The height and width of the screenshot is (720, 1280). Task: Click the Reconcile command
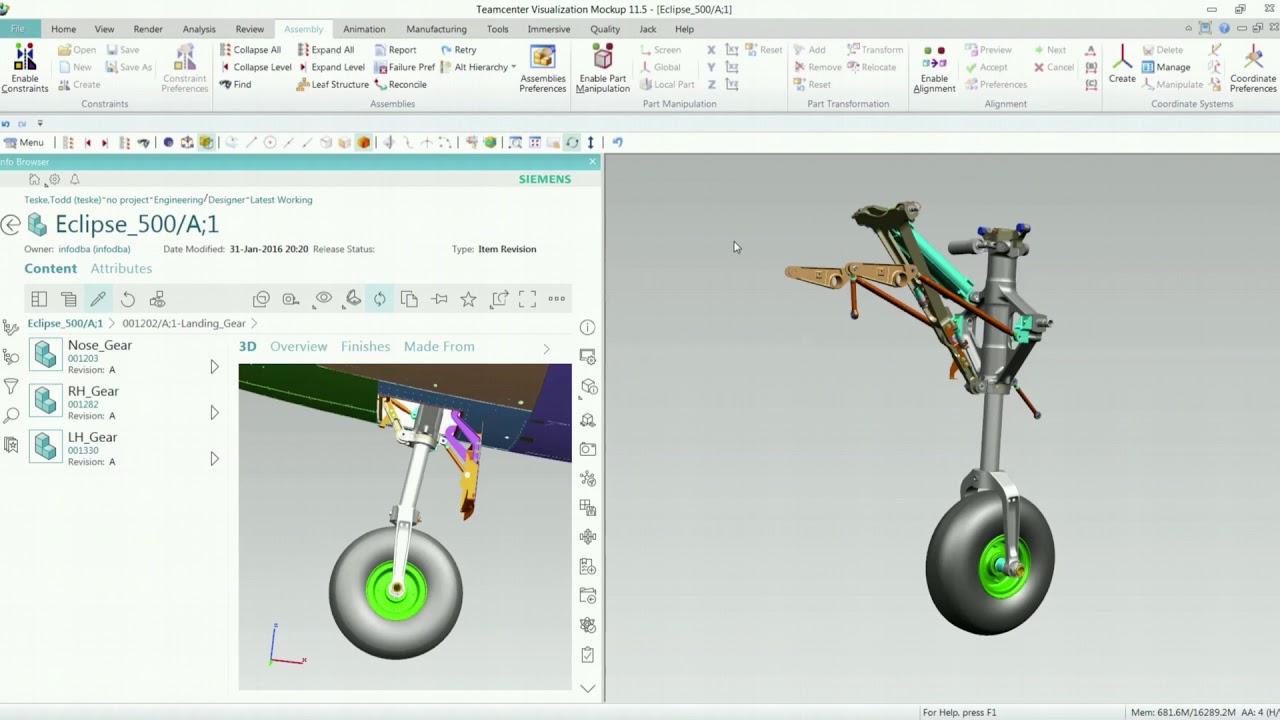[401, 84]
